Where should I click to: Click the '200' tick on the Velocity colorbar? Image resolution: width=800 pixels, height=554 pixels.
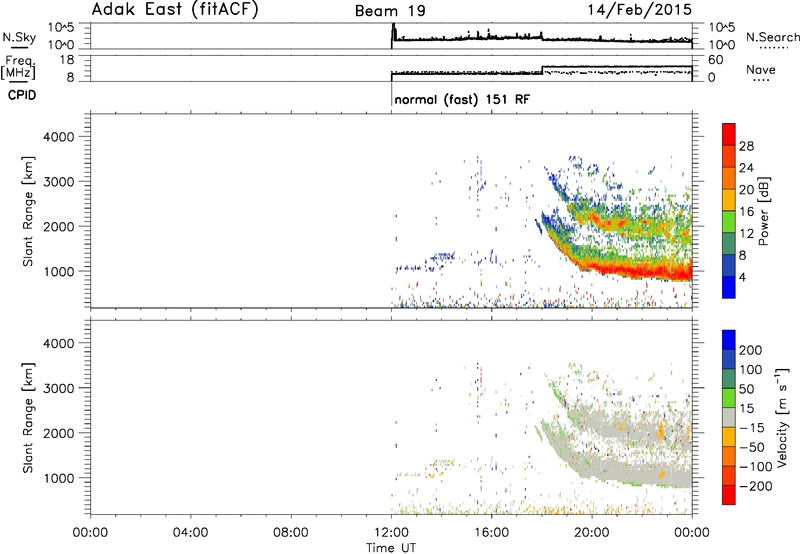click(x=751, y=350)
